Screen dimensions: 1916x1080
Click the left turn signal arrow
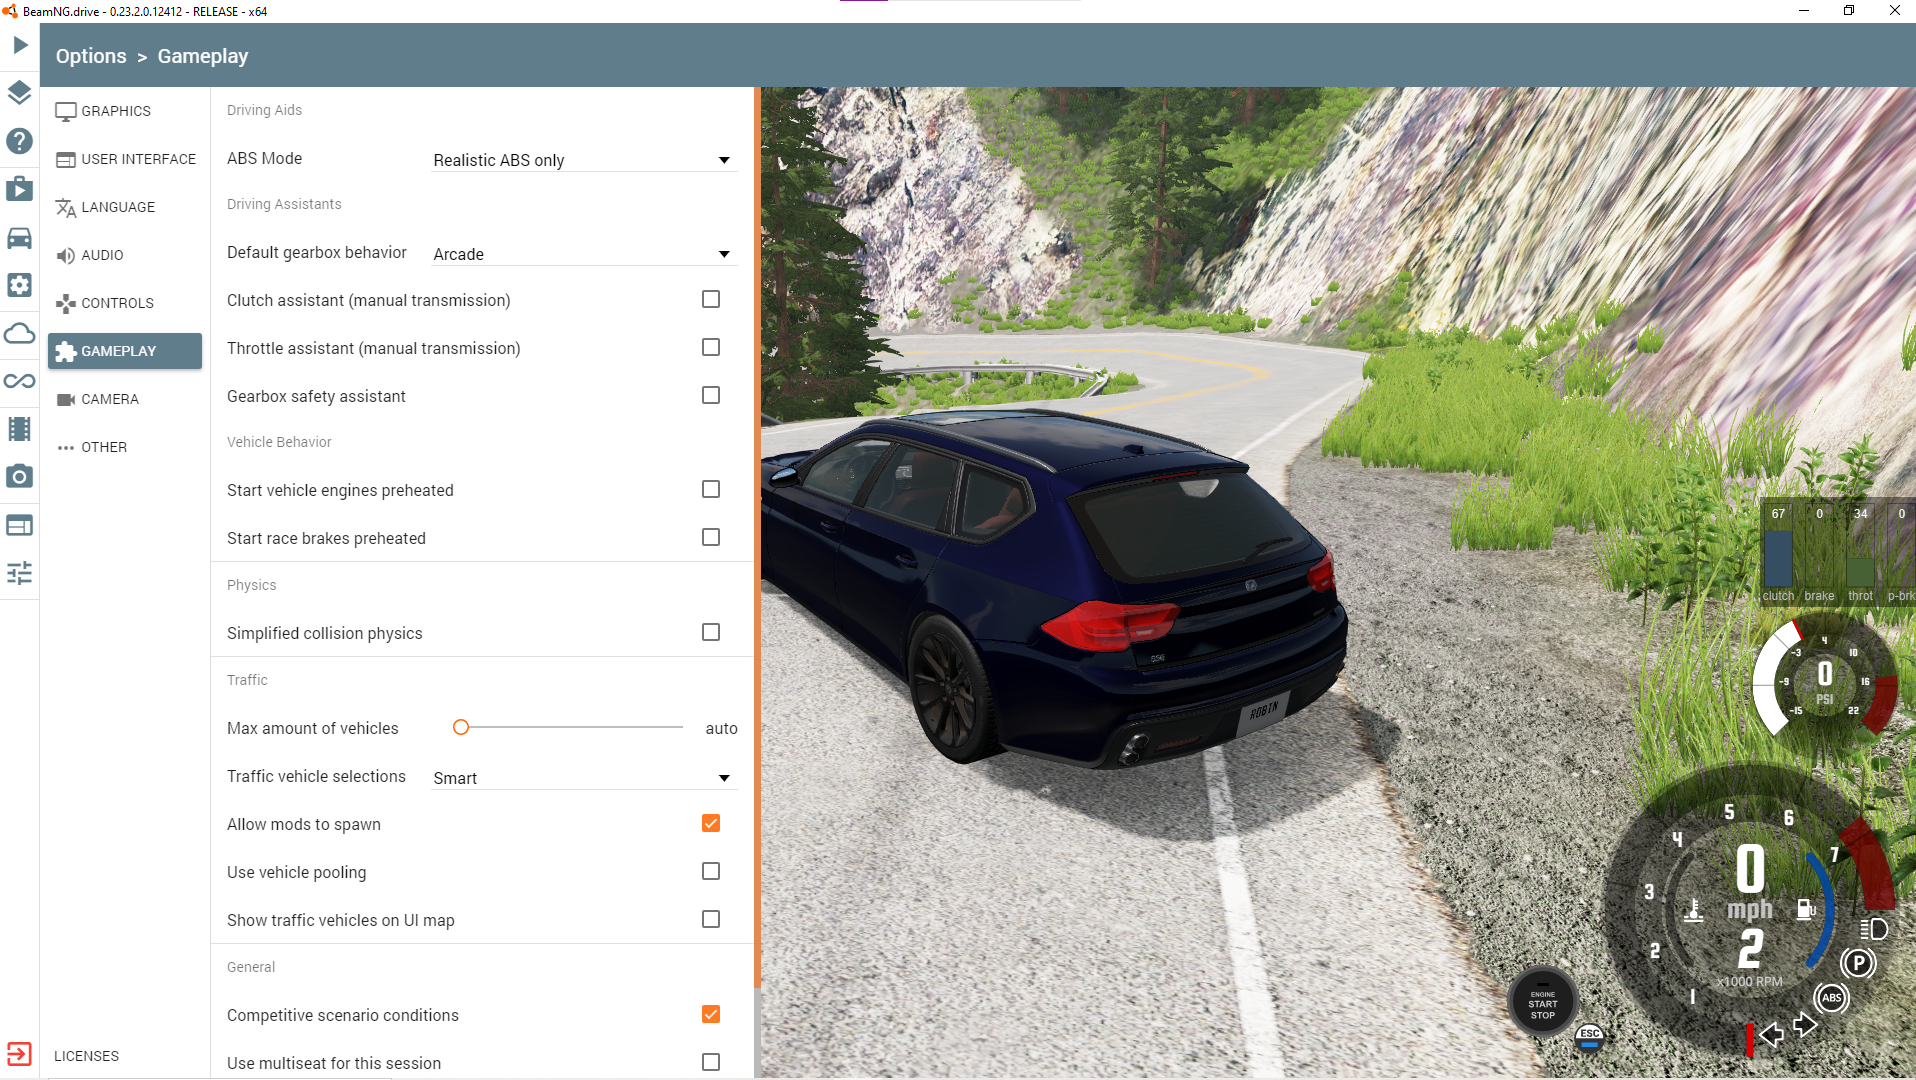pyautogui.click(x=1771, y=1034)
